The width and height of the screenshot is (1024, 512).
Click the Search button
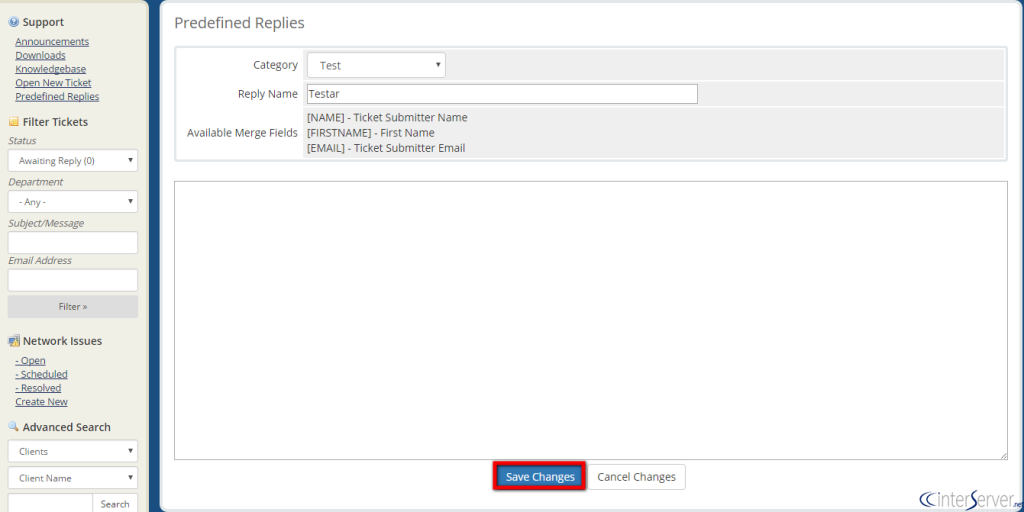pos(115,504)
